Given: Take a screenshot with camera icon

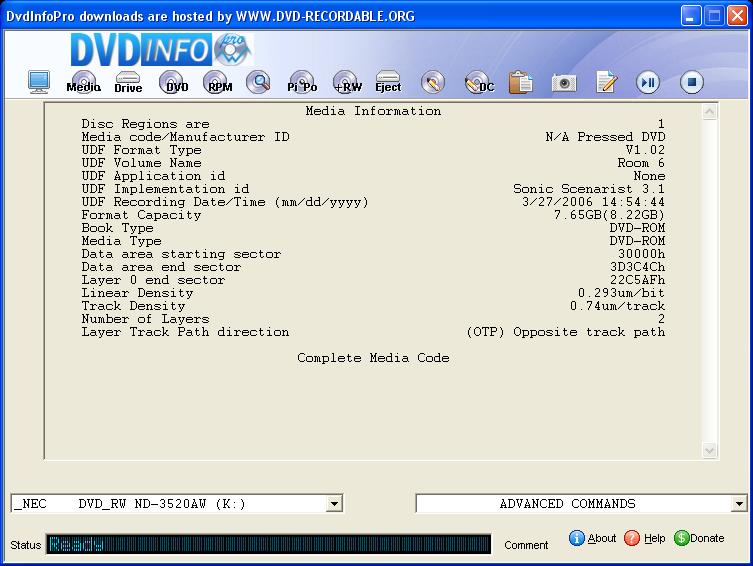Looking at the screenshot, I should 564,83.
